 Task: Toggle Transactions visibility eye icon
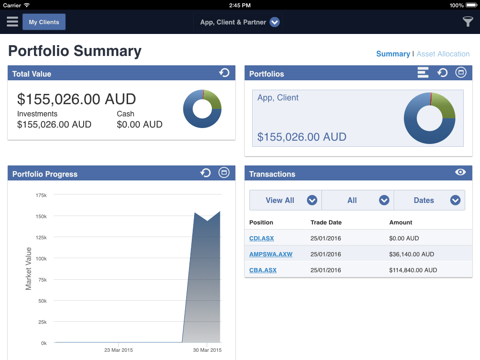460,172
